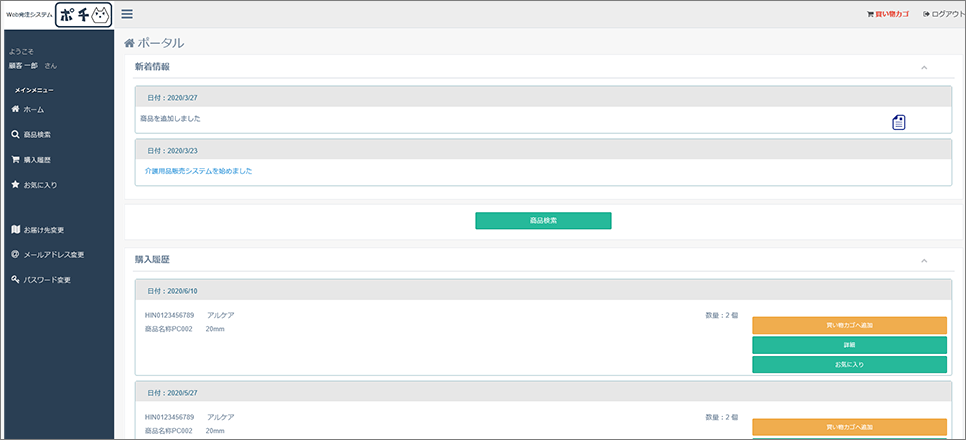Click the document icon in the 2020/3/27 news
Viewport: 966px width, 440px height.
click(899, 123)
